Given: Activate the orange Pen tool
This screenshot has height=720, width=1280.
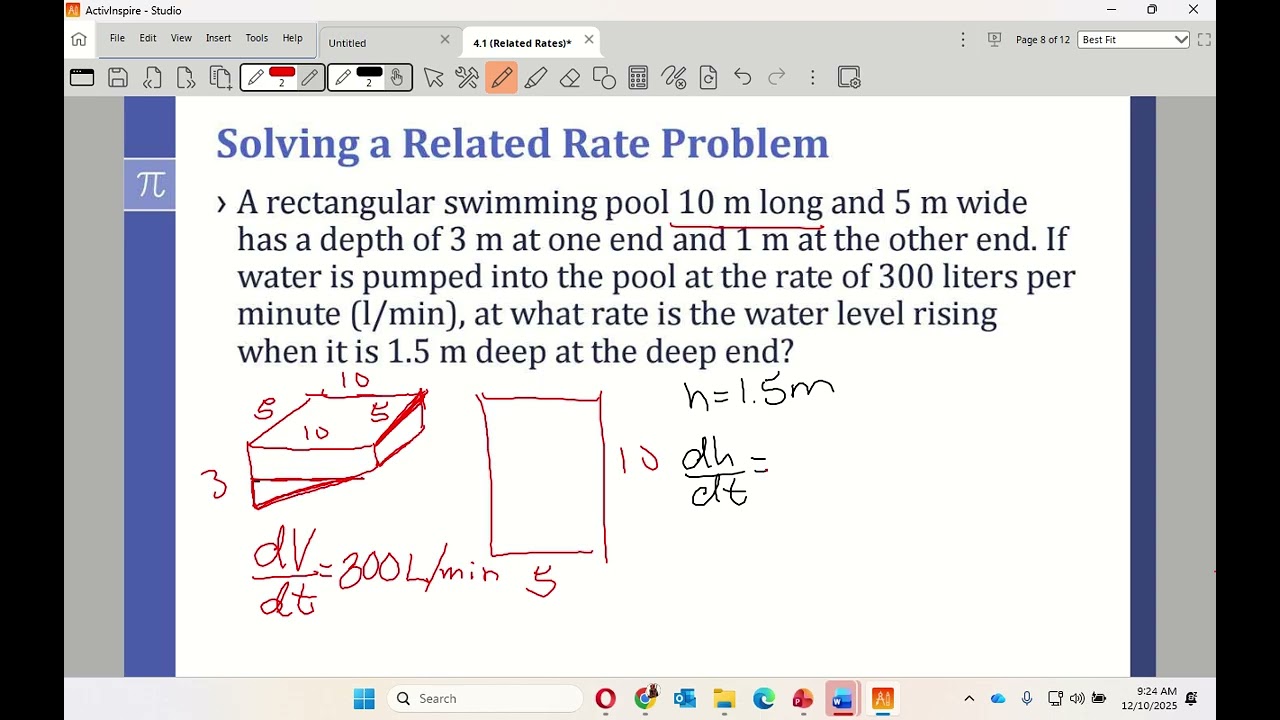Looking at the screenshot, I should click(502, 78).
